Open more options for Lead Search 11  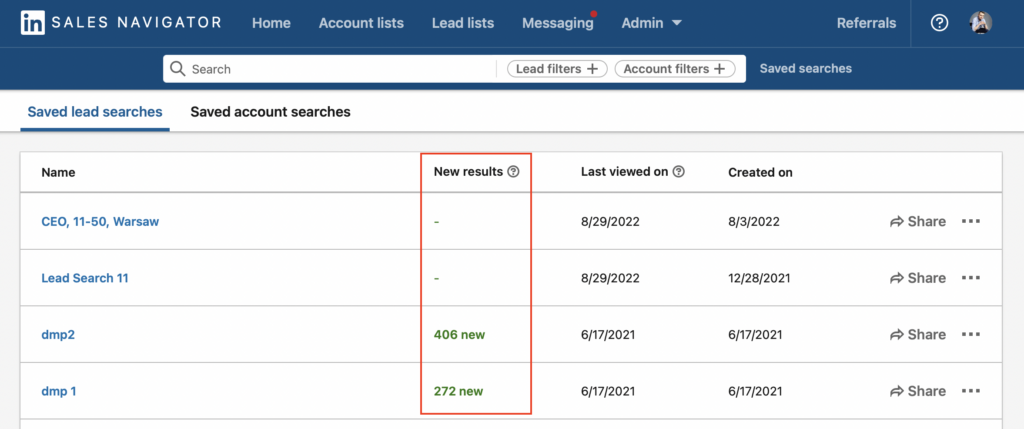pyautogui.click(x=970, y=278)
